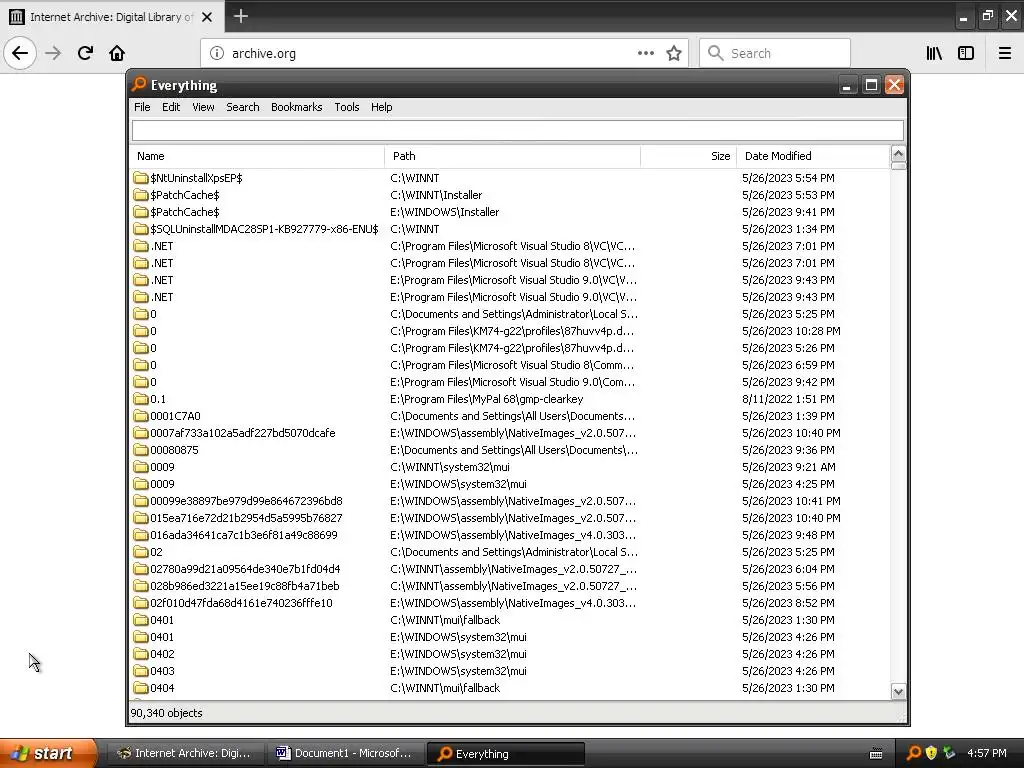Image resolution: width=1024 pixels, height=768 pixels.
Task: Open the Edit menu in Everything
Action: pos(171,107)
